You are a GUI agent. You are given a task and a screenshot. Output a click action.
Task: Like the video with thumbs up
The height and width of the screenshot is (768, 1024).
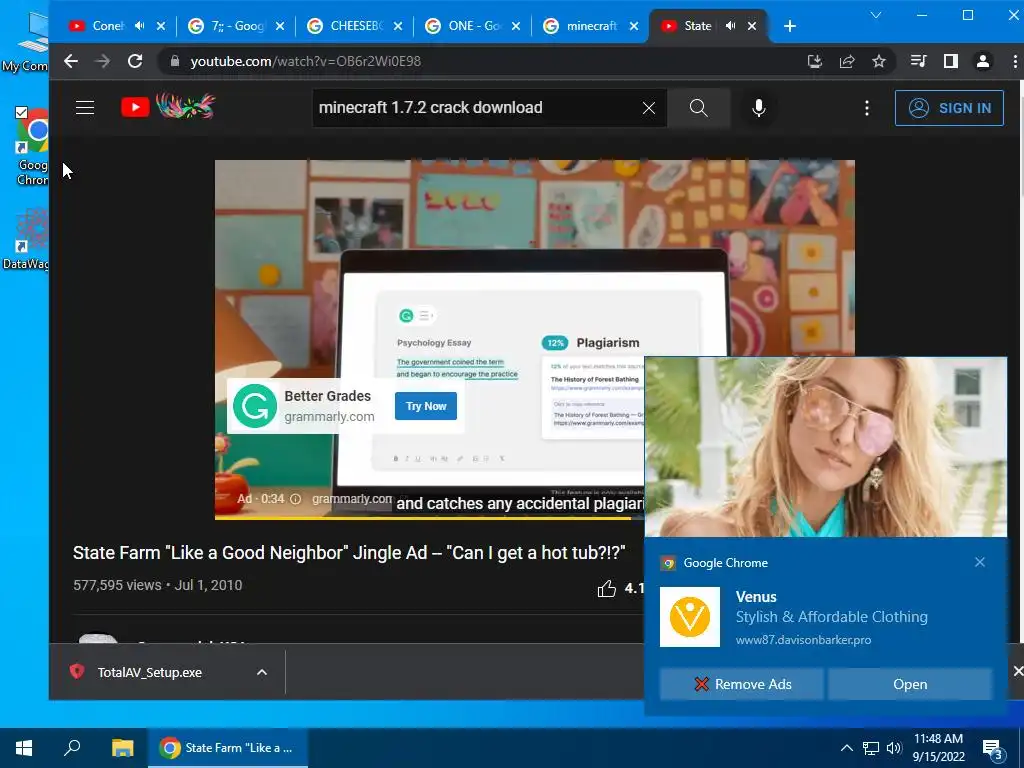(x=607, y=588)
